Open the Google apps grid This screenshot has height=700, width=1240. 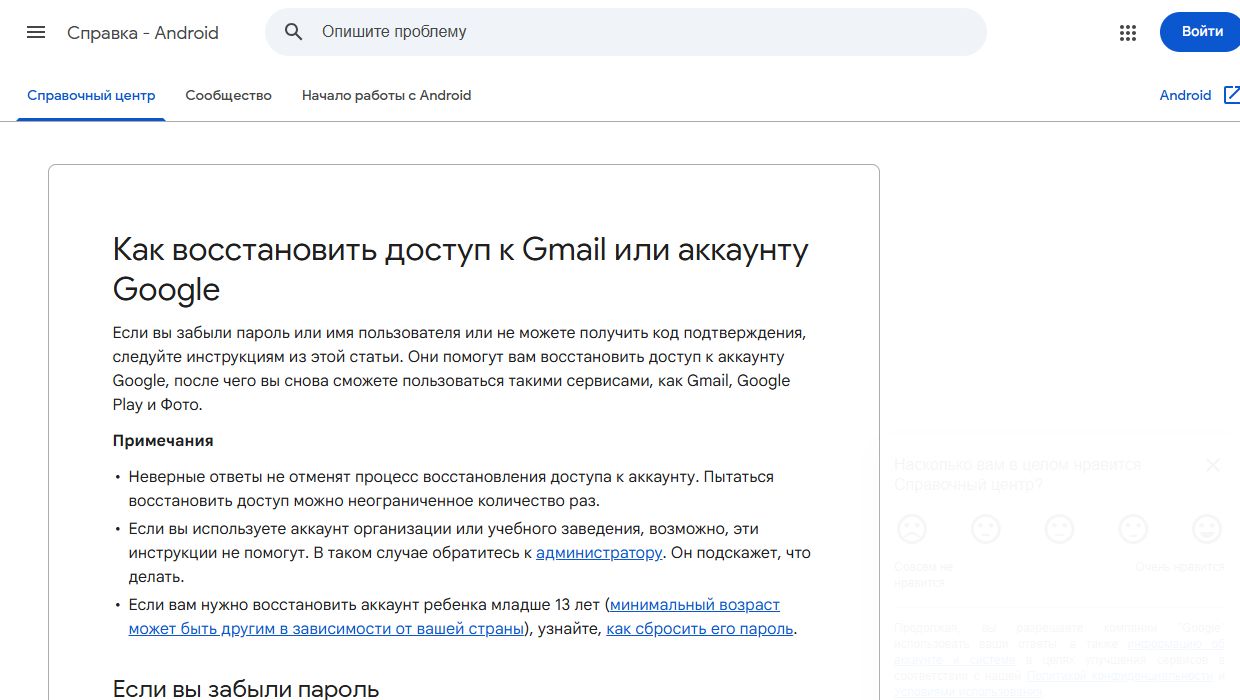coord(1128,33)
